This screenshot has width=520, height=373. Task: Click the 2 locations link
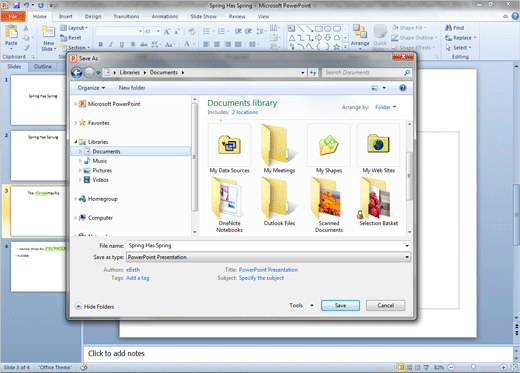(x=245, y=112)
